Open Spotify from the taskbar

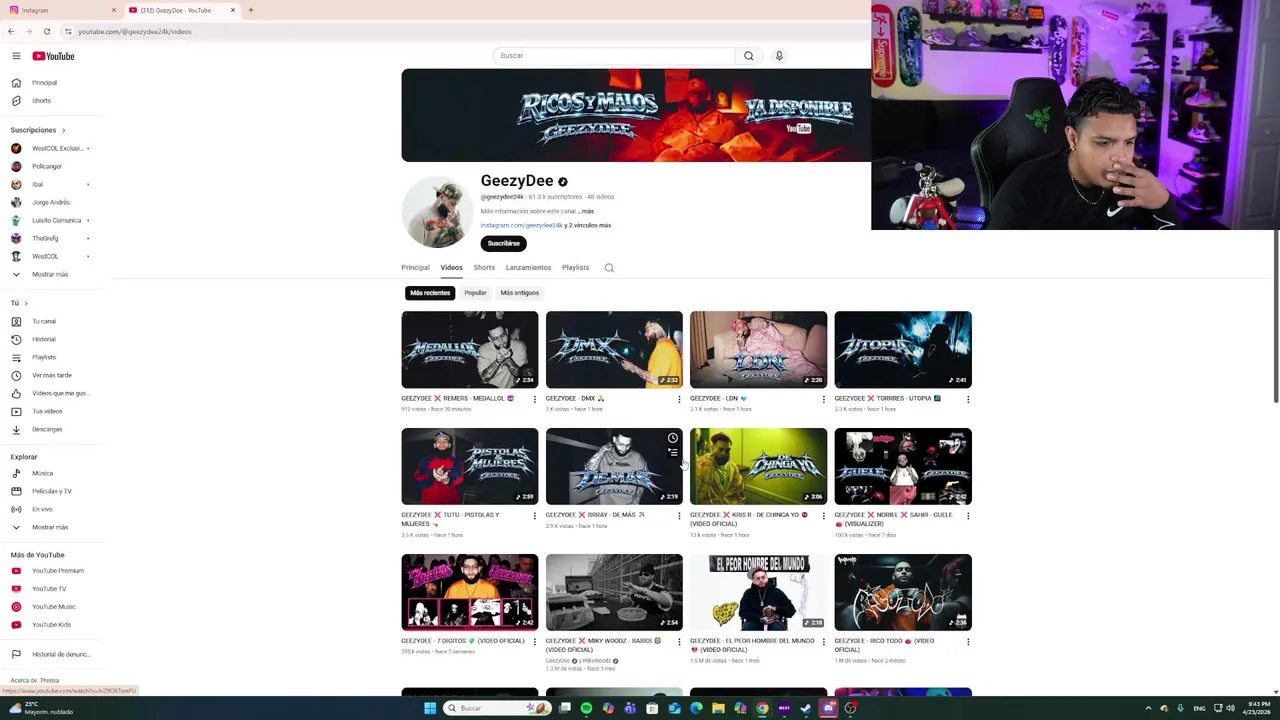pyautogui.click(x=586, y=708)
